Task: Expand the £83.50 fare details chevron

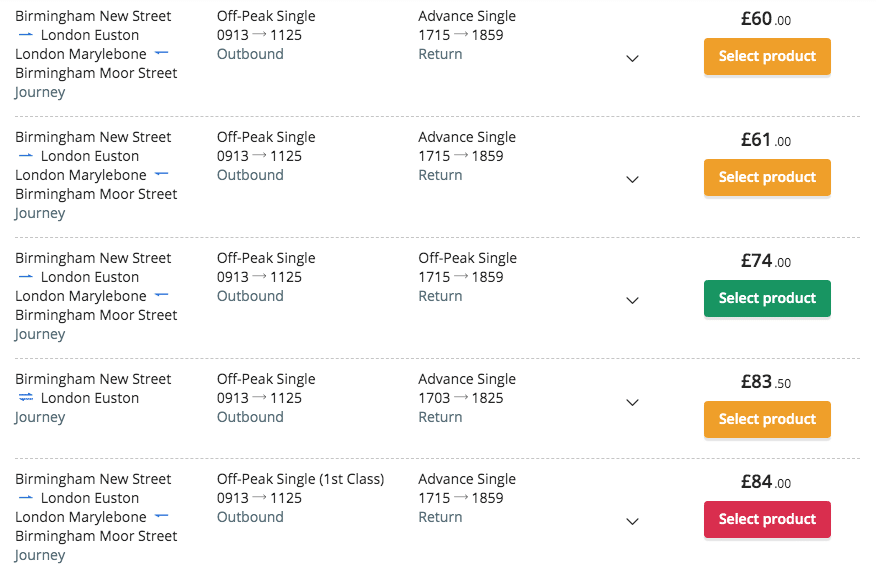Action: tap(632, 402)
